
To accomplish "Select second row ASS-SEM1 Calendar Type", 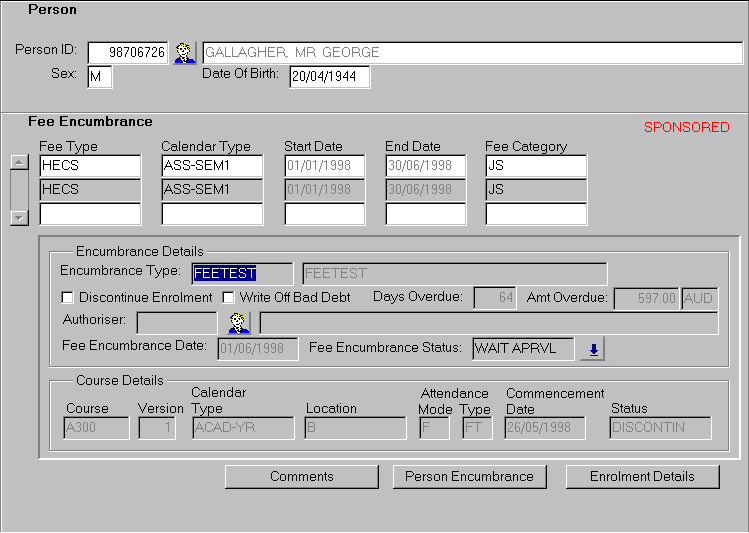I will [211, 190].
